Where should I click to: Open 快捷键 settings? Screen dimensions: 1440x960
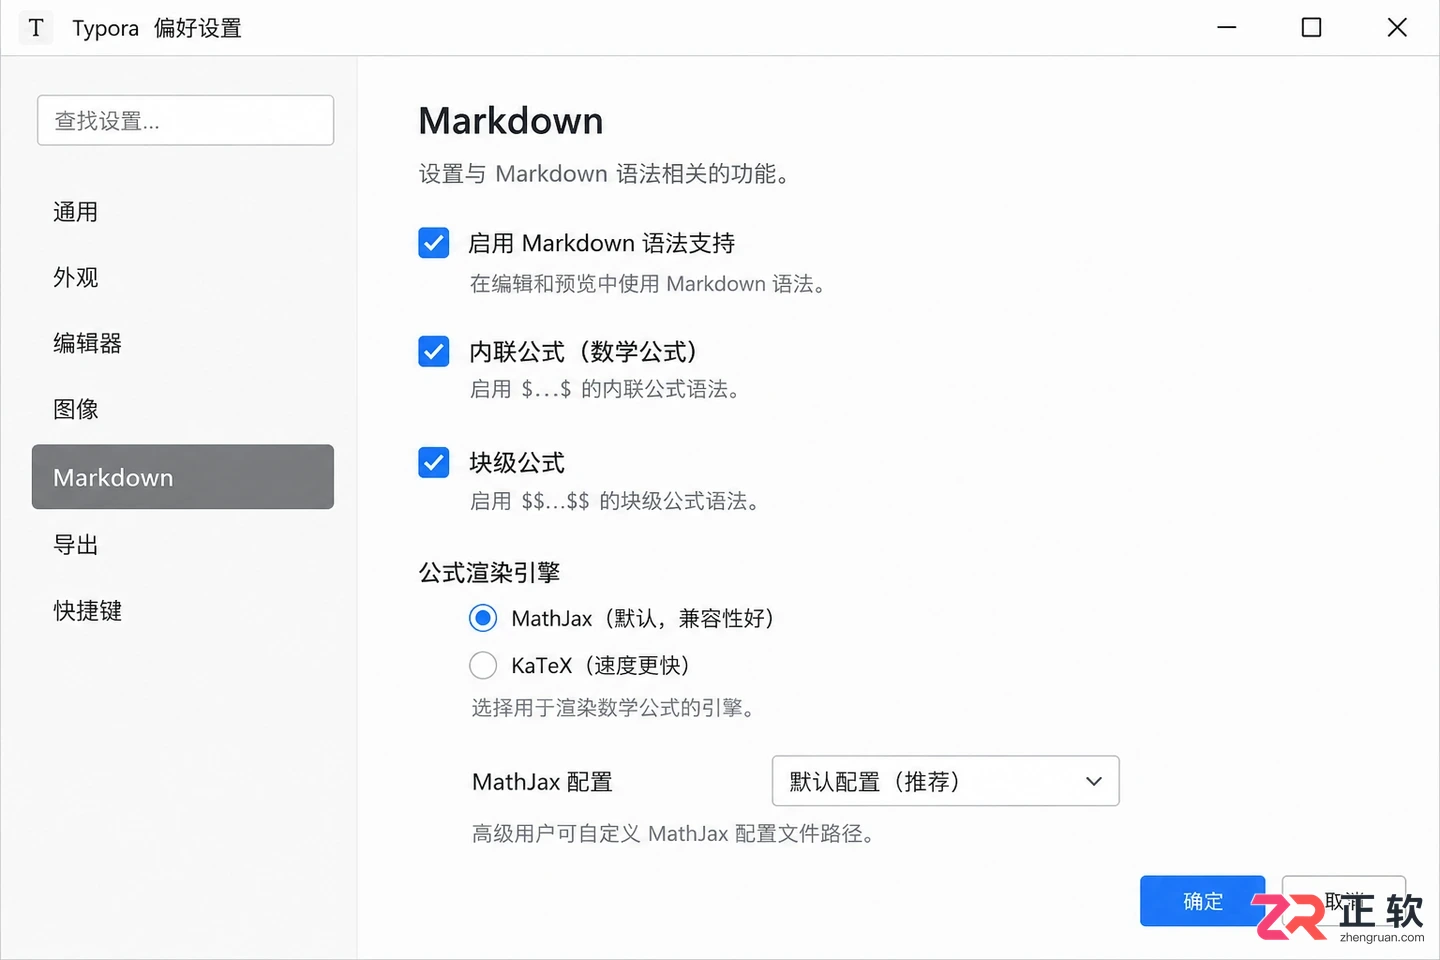[x=87, y=611]
